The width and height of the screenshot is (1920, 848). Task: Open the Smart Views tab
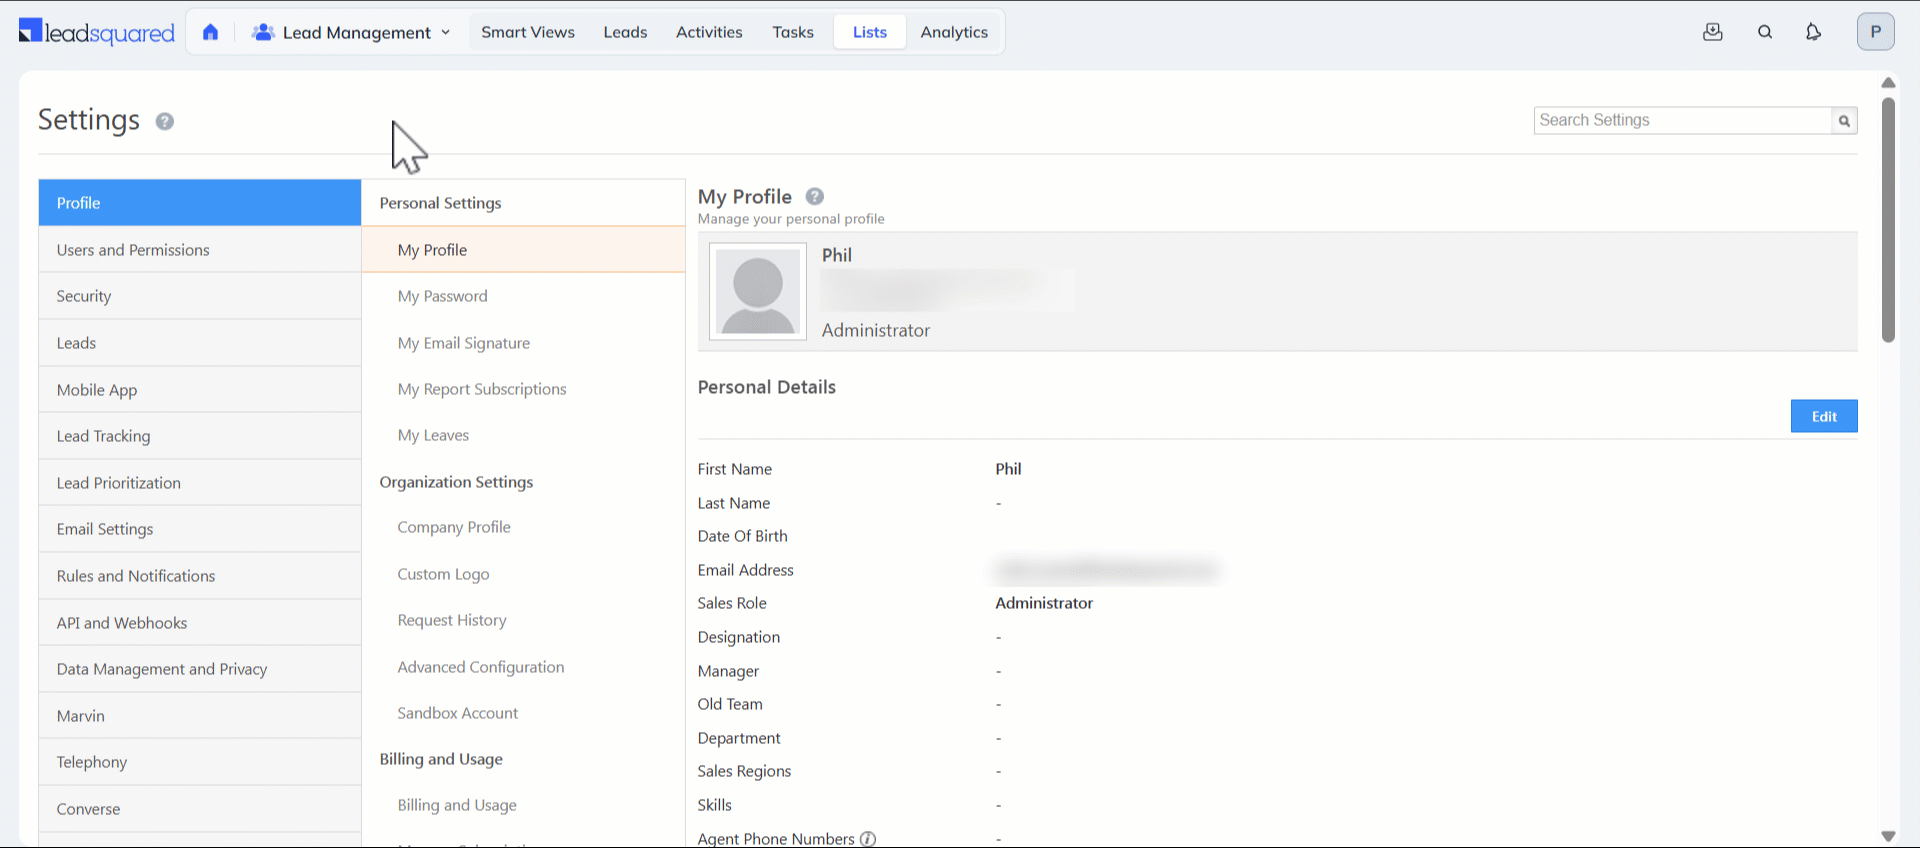click(x=528, y=32)
